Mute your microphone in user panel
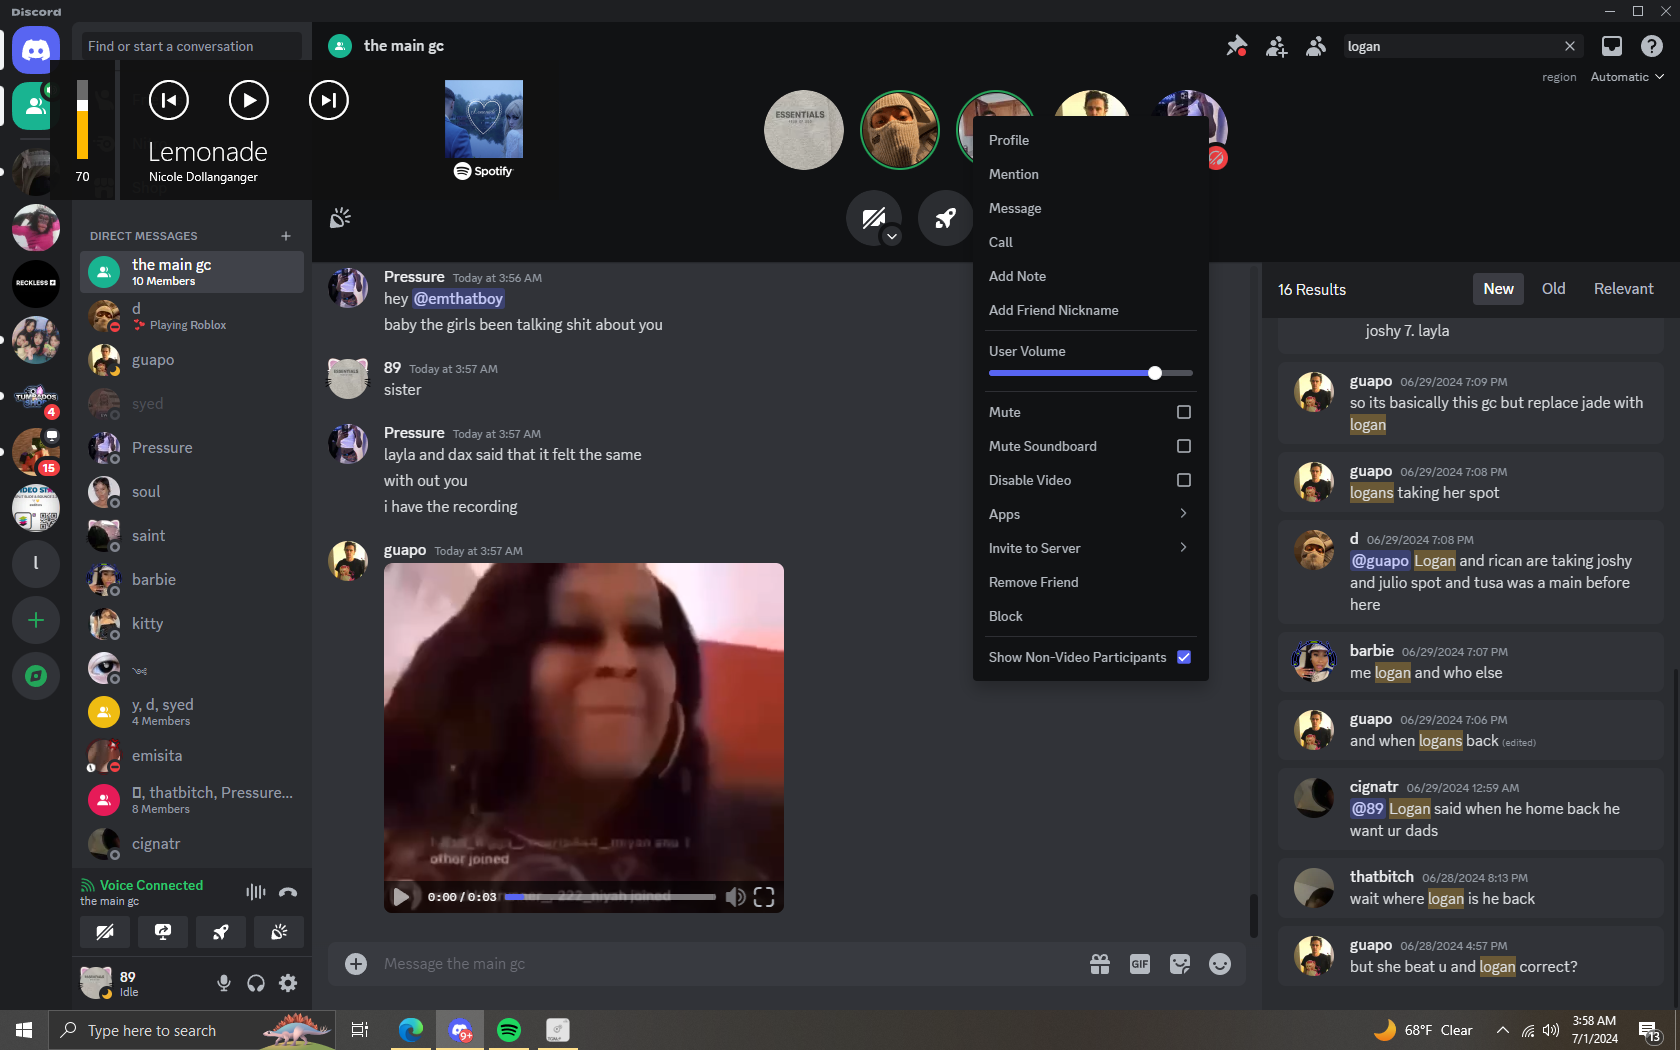The height and width of the screenshot is (1050, 1680). click(224, 983)
